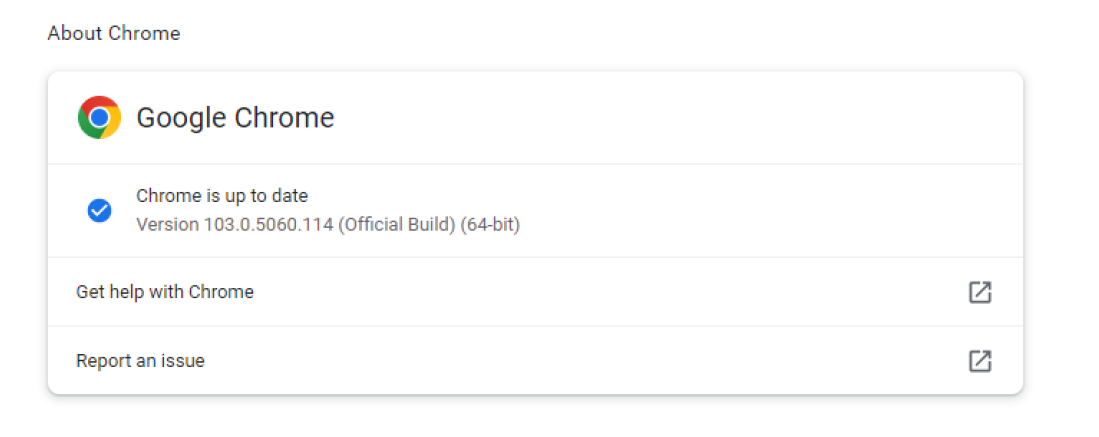Click the "(Official Build)" label
This screenshot has width=1099, height=437.
click(x=396, y=224)
